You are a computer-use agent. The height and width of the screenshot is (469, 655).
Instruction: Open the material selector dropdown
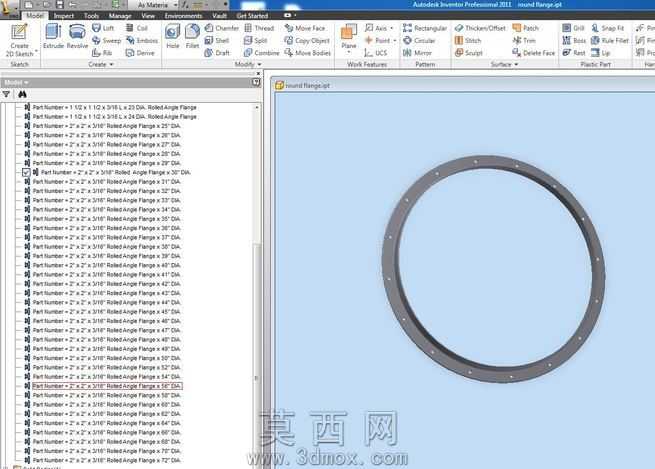coord(175,5)
